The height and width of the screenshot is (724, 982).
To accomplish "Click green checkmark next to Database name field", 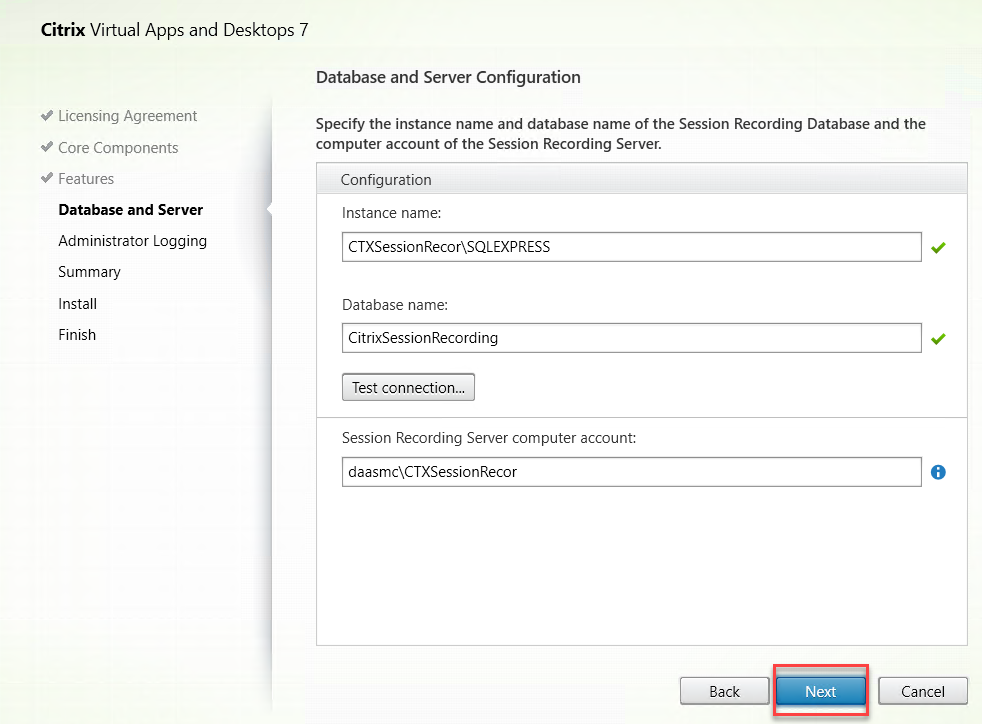I will pos(938,339).
